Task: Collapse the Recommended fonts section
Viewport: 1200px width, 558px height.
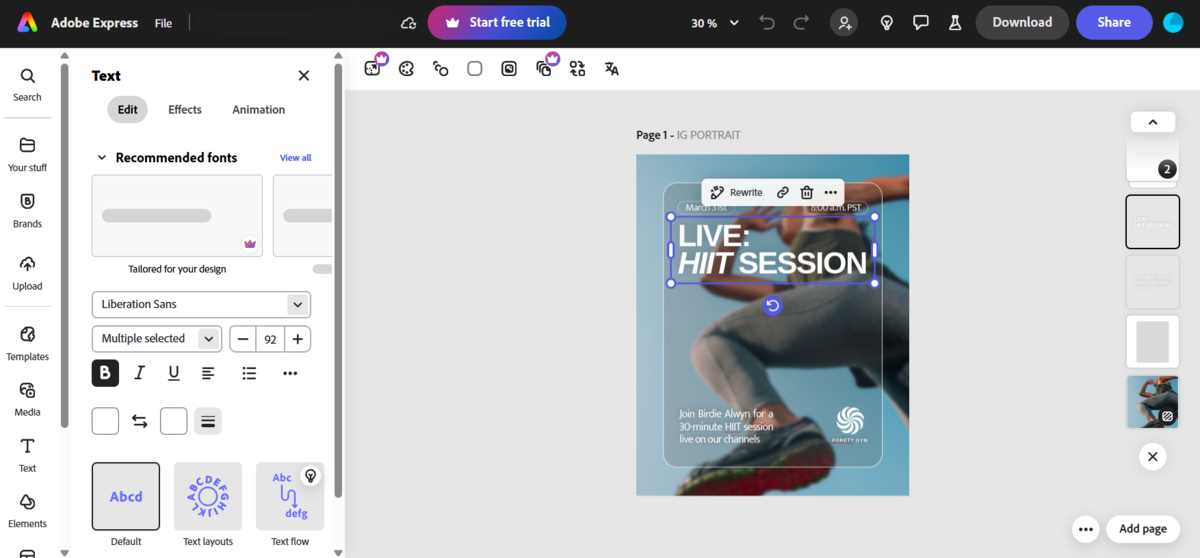Action: 101,158
